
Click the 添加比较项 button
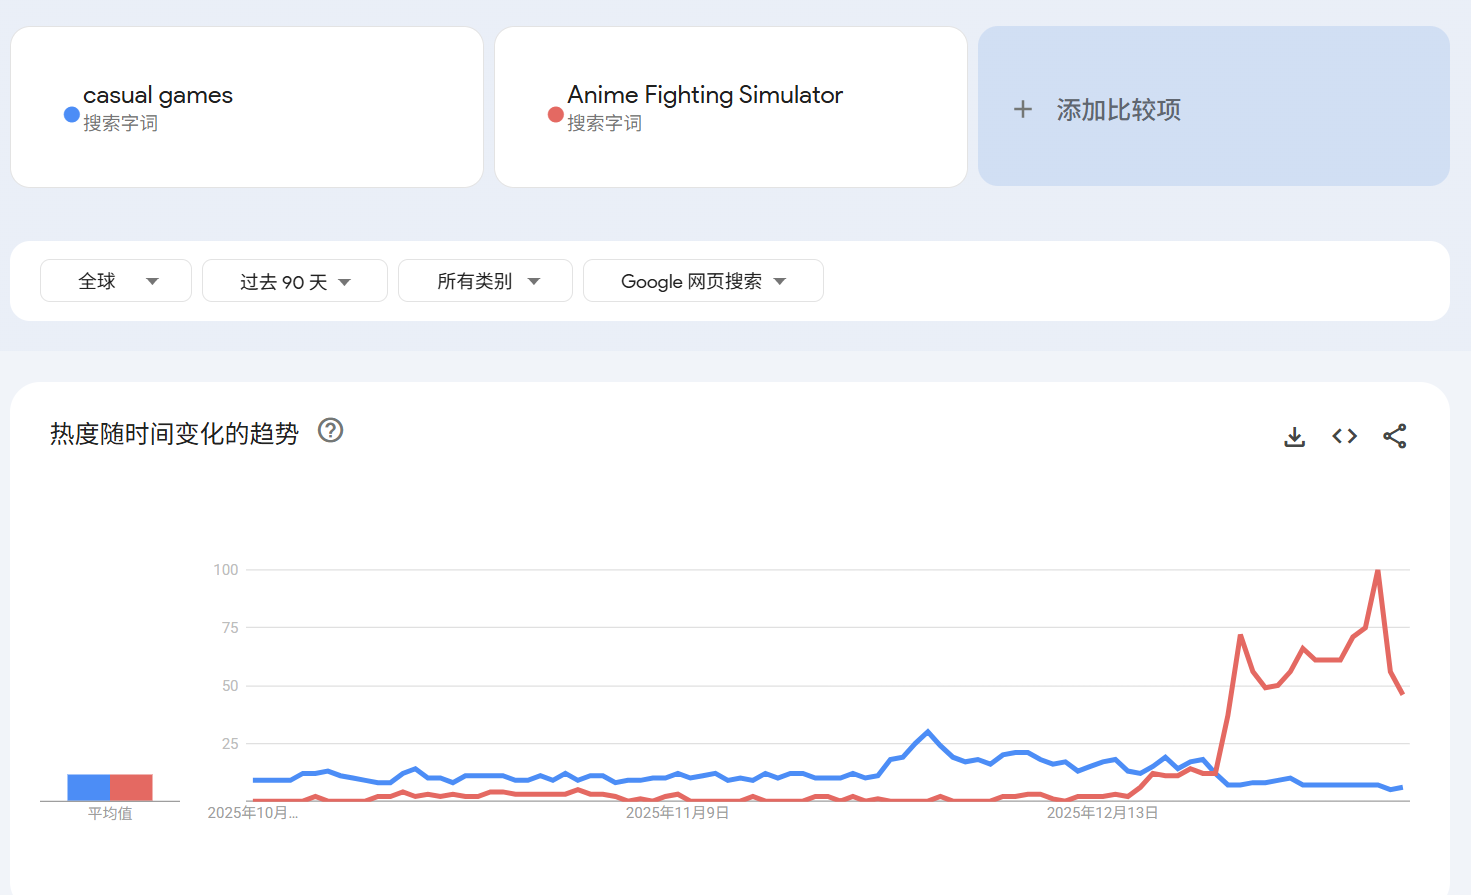[1119, 109]
